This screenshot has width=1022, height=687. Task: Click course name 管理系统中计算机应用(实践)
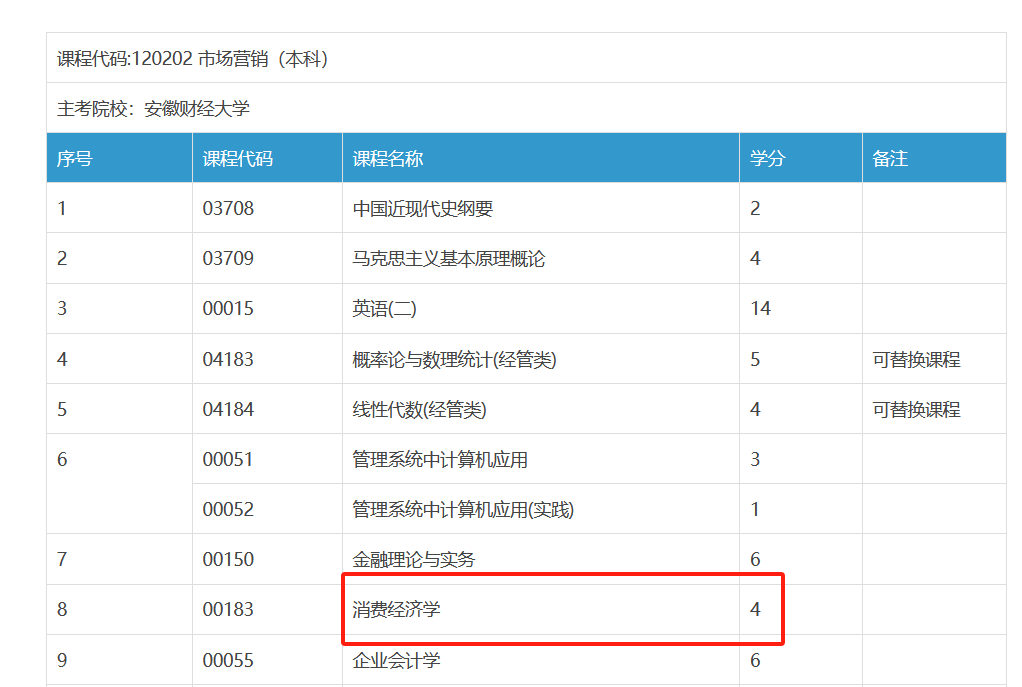point(463,509)
